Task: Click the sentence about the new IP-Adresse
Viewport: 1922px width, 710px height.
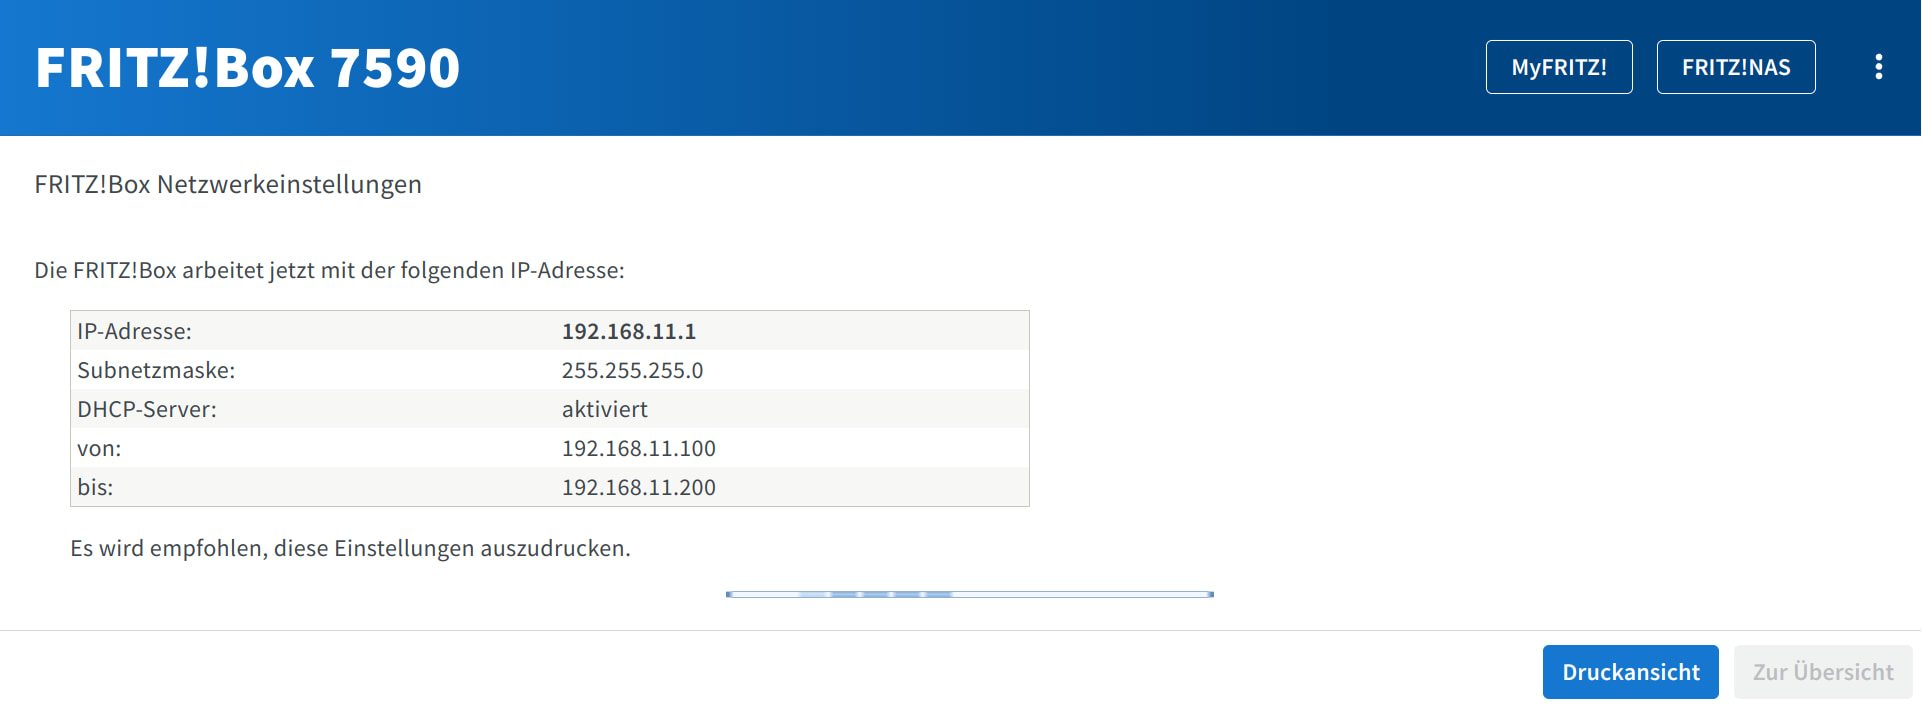Action: pyautogui.click(x=329, y=270)
